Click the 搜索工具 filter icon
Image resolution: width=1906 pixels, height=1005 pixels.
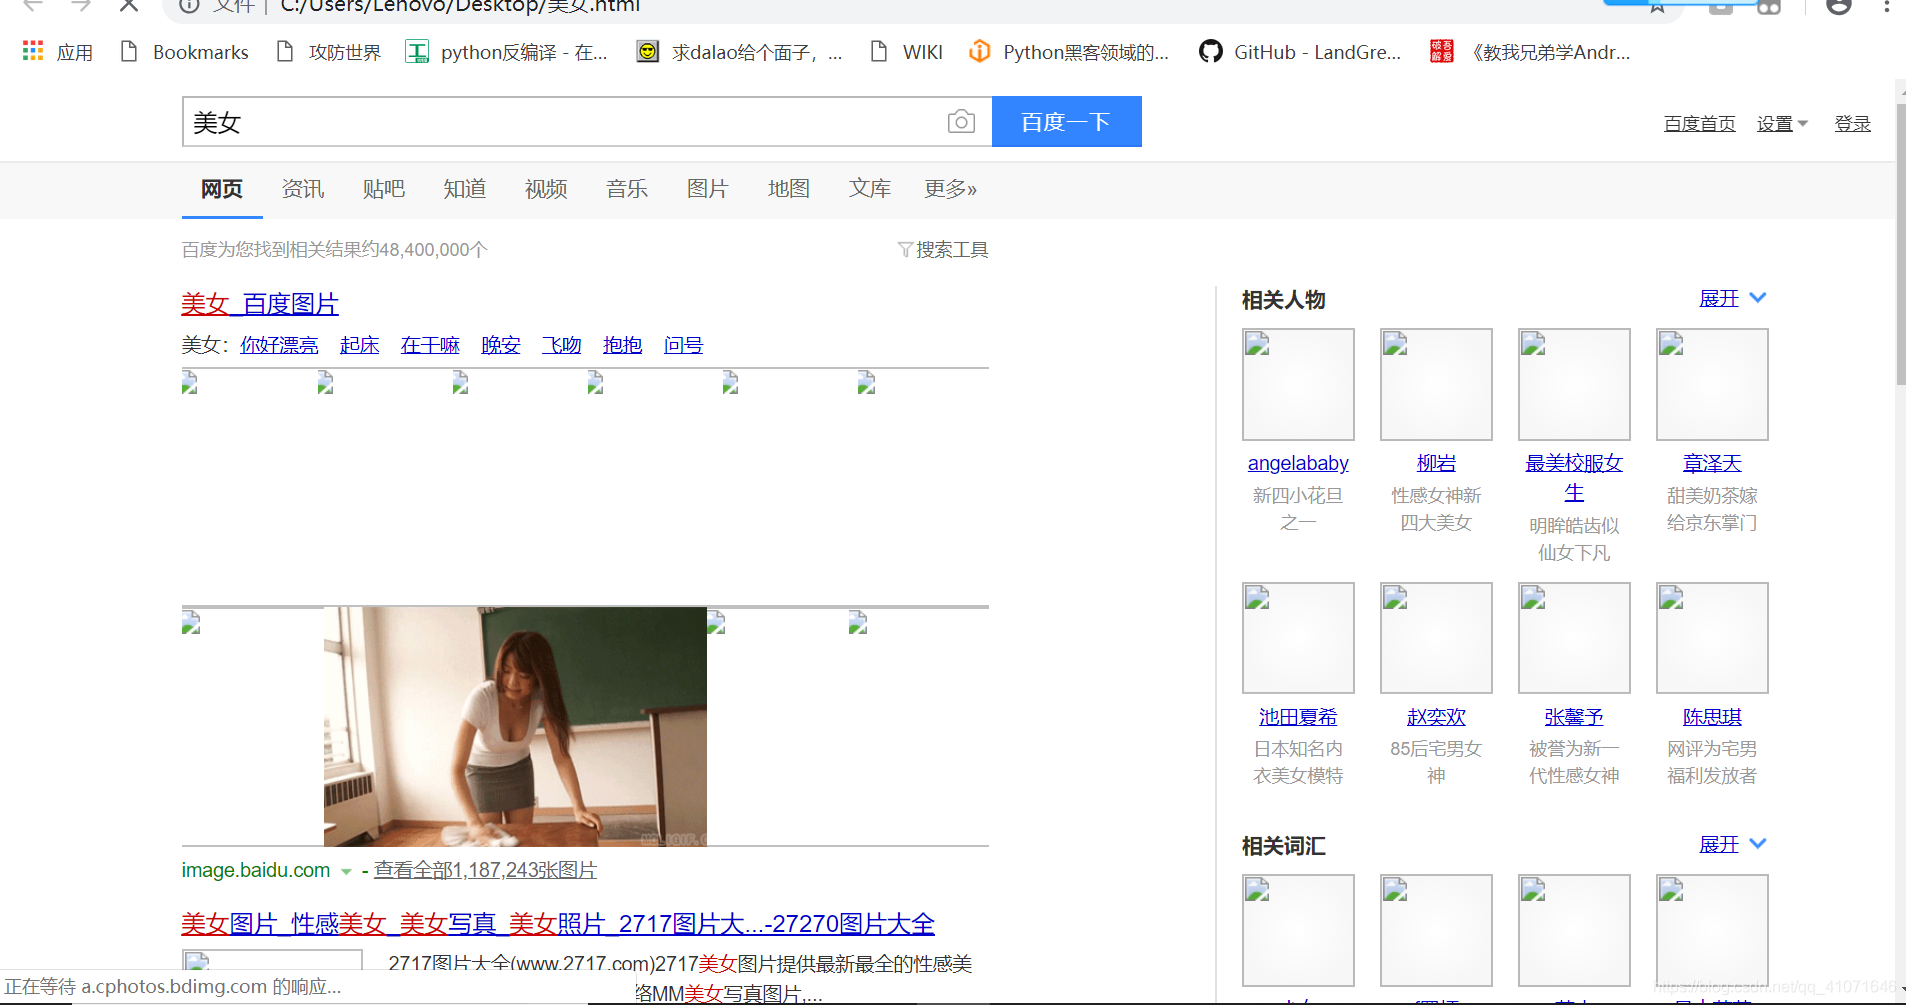point(904,250)
